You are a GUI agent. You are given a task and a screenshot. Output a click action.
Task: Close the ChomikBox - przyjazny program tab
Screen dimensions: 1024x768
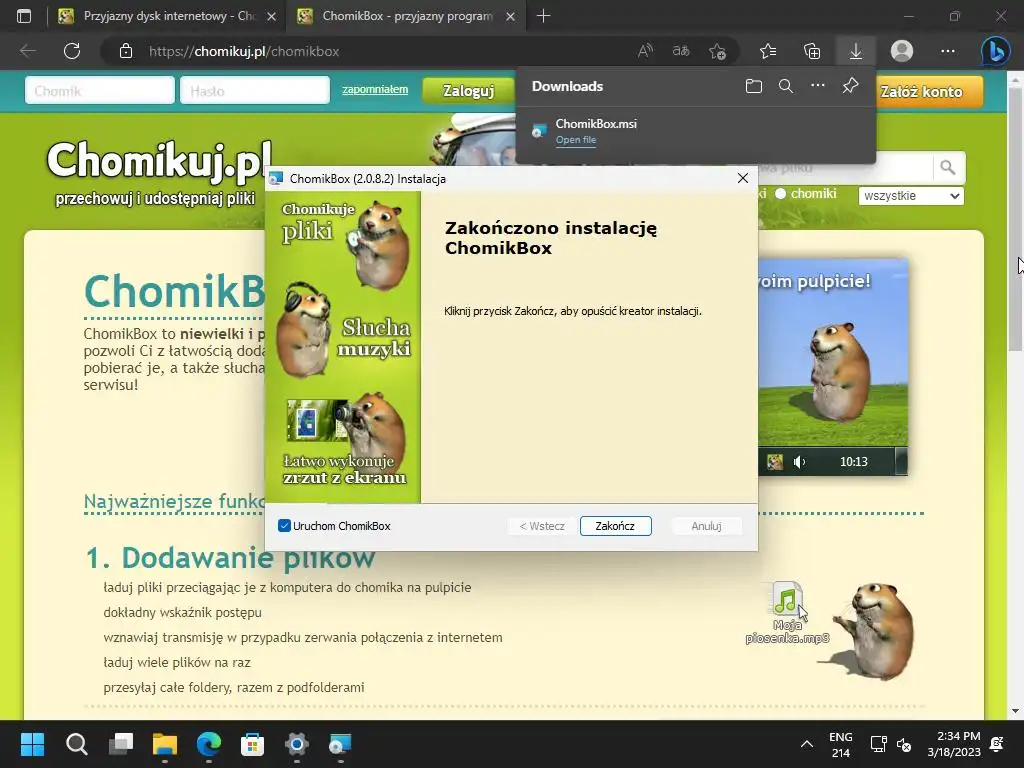click(x=511, y=16)
